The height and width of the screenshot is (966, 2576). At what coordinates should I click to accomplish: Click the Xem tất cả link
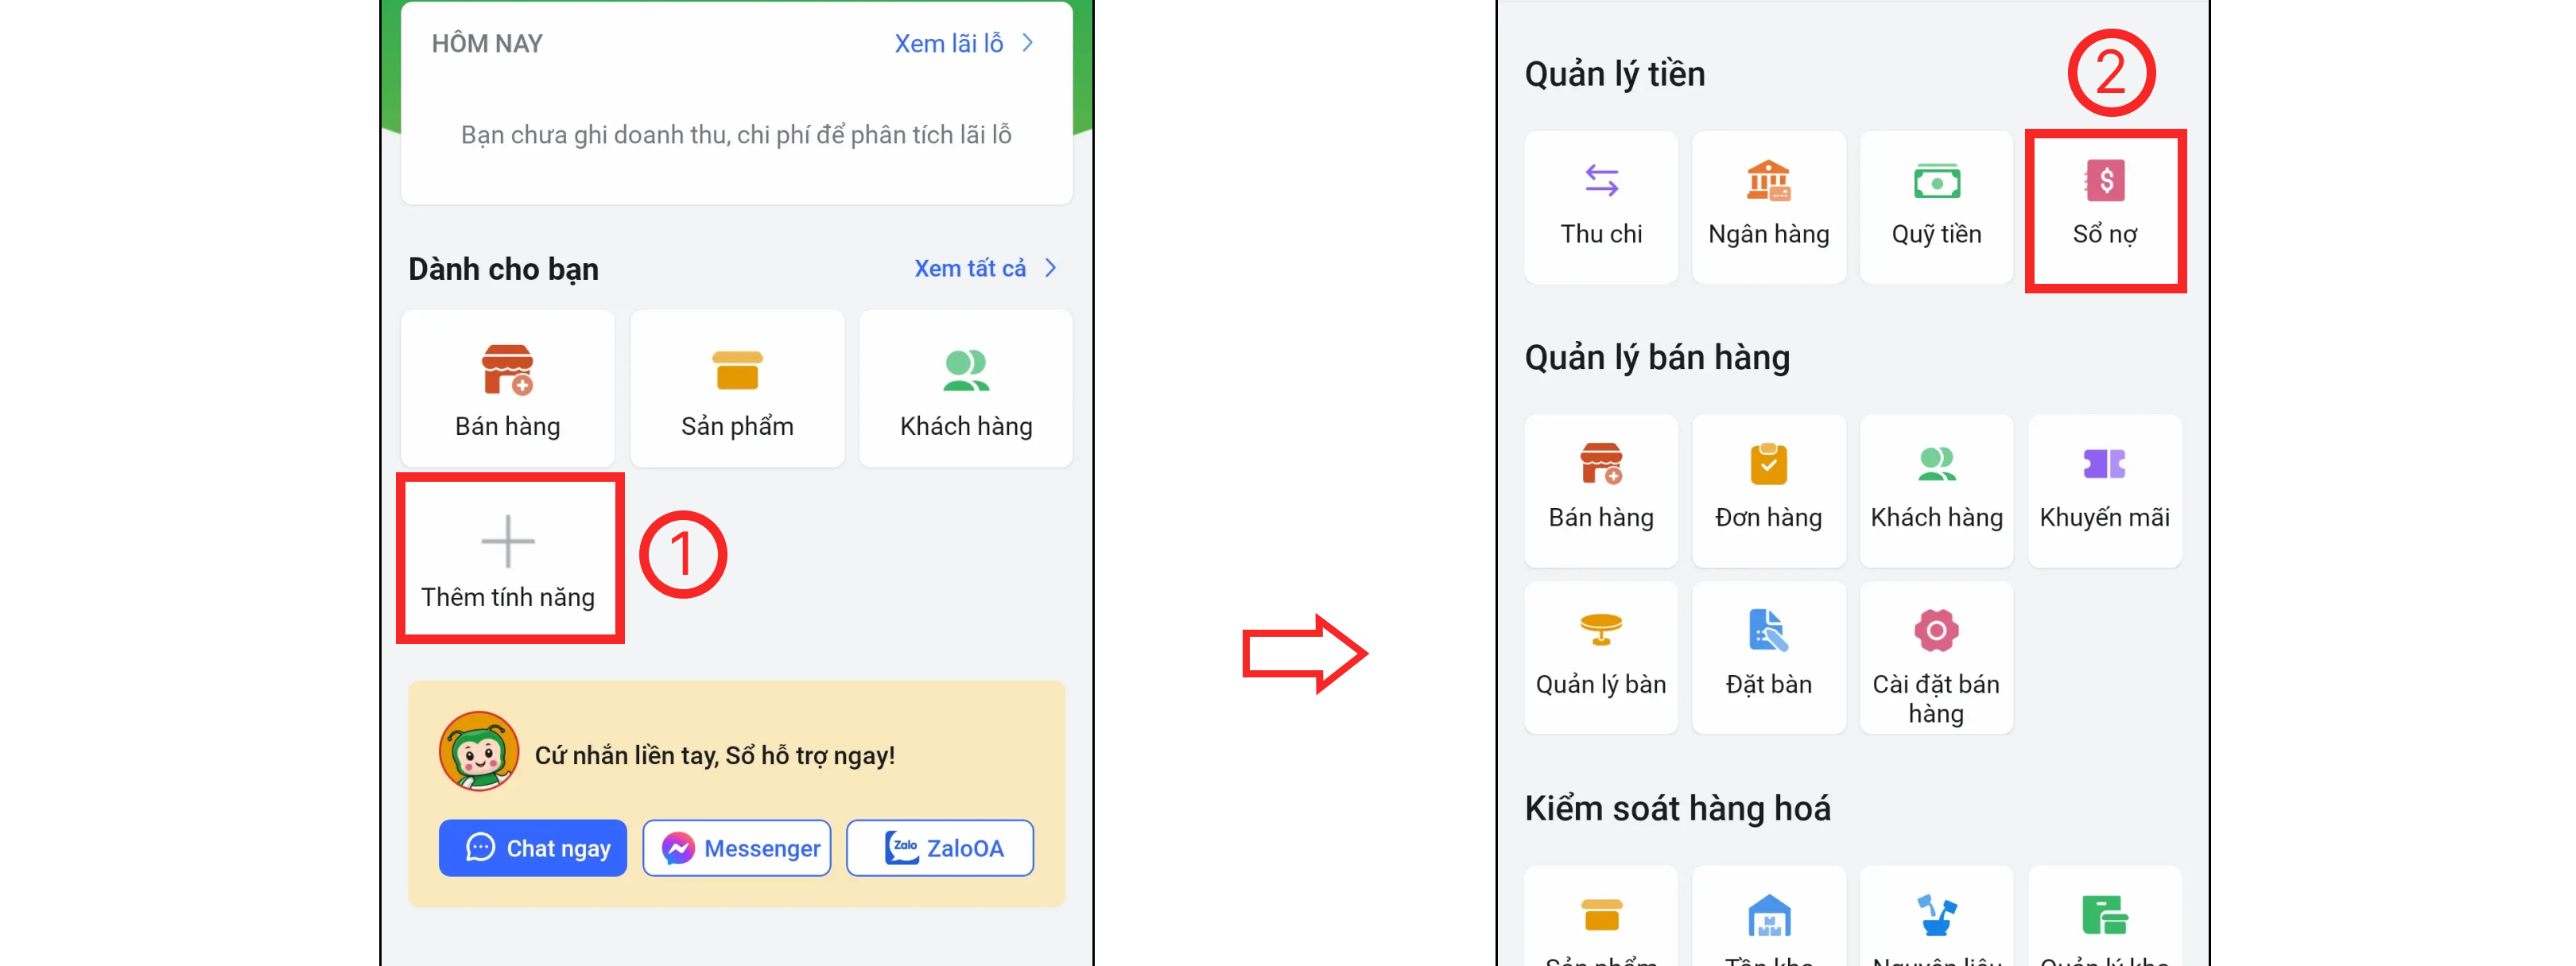pos(970,268)
